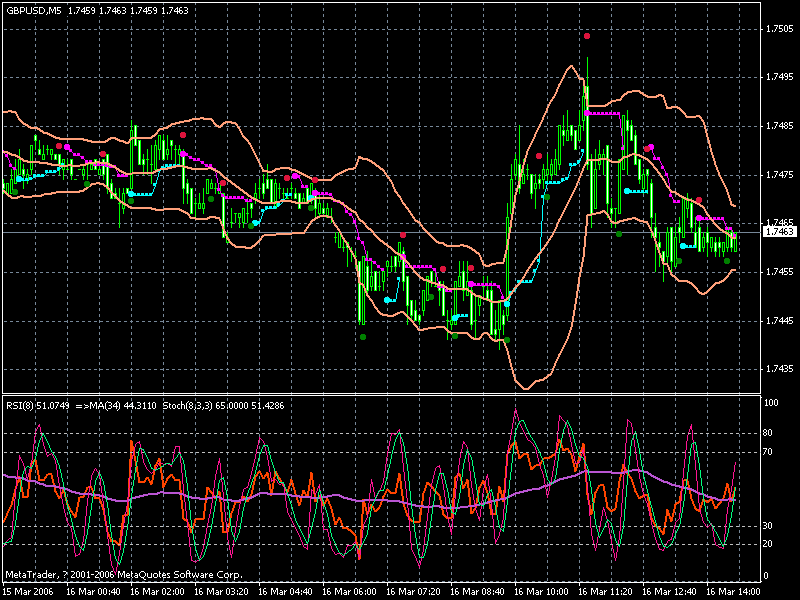Select the 1.7505 price scale label
The width and height of the screenshot is (800, 600).
[780, 29]
